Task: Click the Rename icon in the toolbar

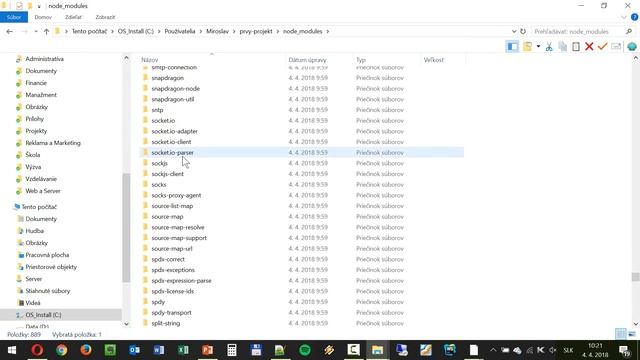Action: (x=616, y=47)
